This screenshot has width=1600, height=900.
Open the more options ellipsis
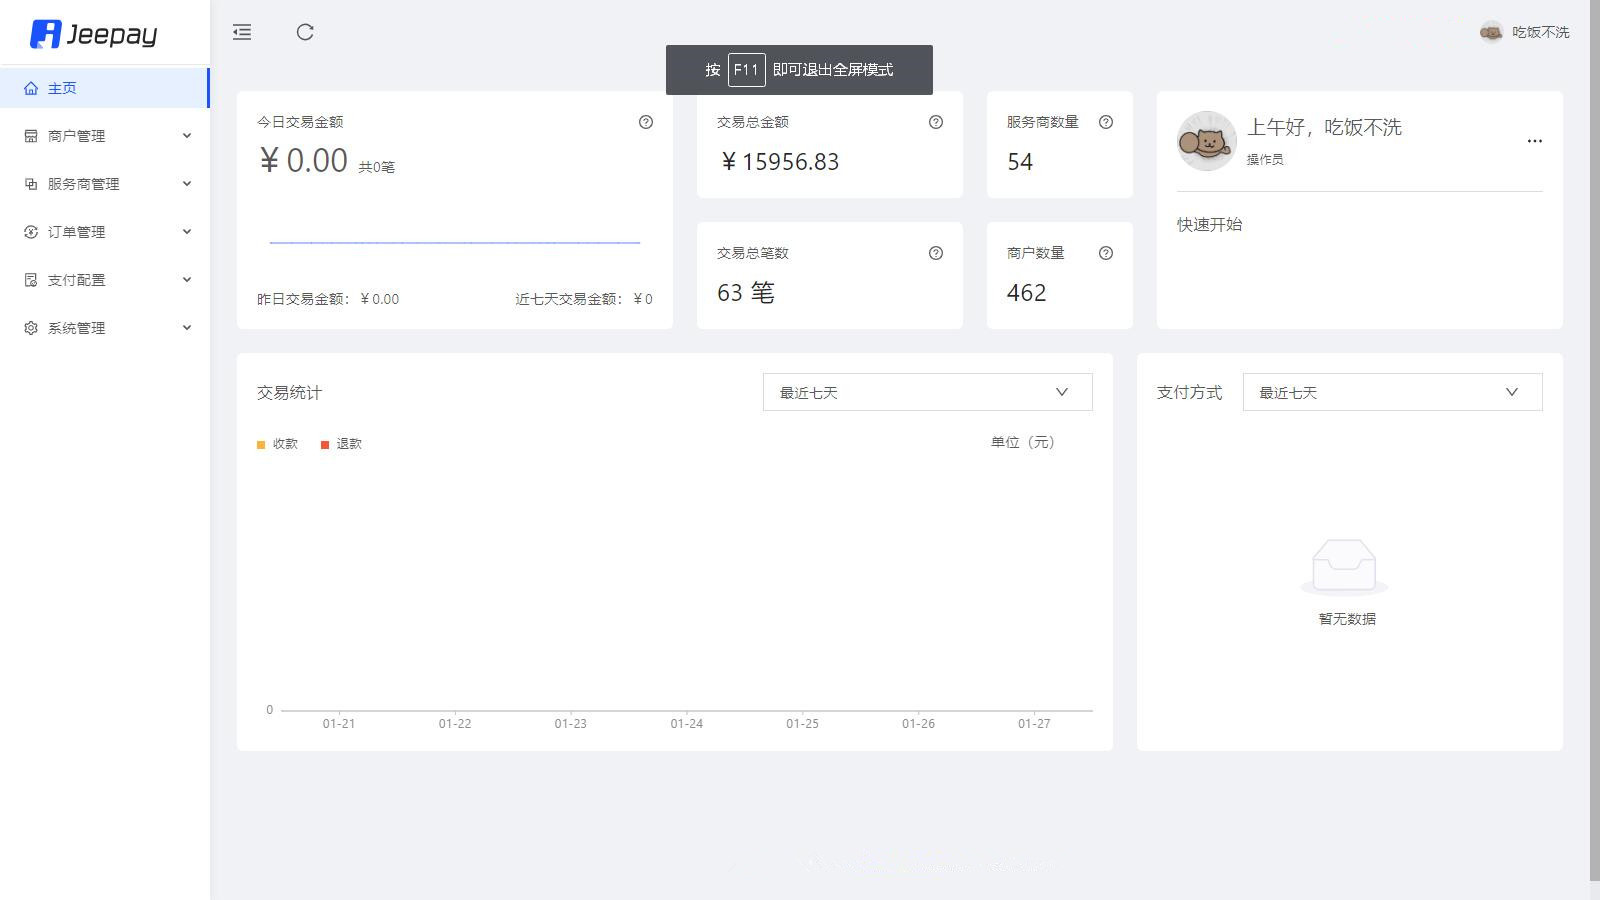1535,141
